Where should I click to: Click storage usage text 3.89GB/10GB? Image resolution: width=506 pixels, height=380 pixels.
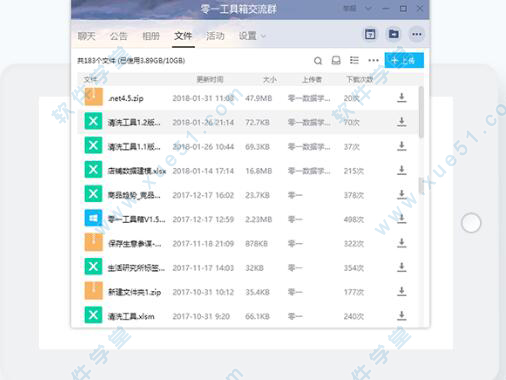(151, 61)
